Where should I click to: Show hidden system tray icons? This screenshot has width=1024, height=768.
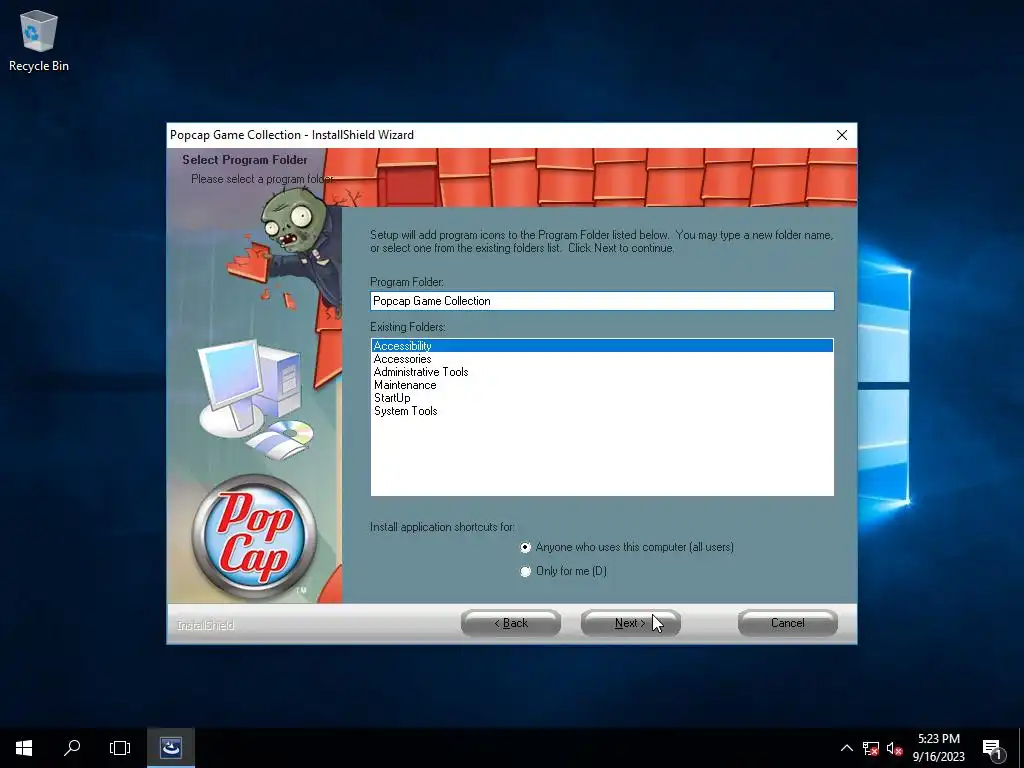tap(846, 748)
